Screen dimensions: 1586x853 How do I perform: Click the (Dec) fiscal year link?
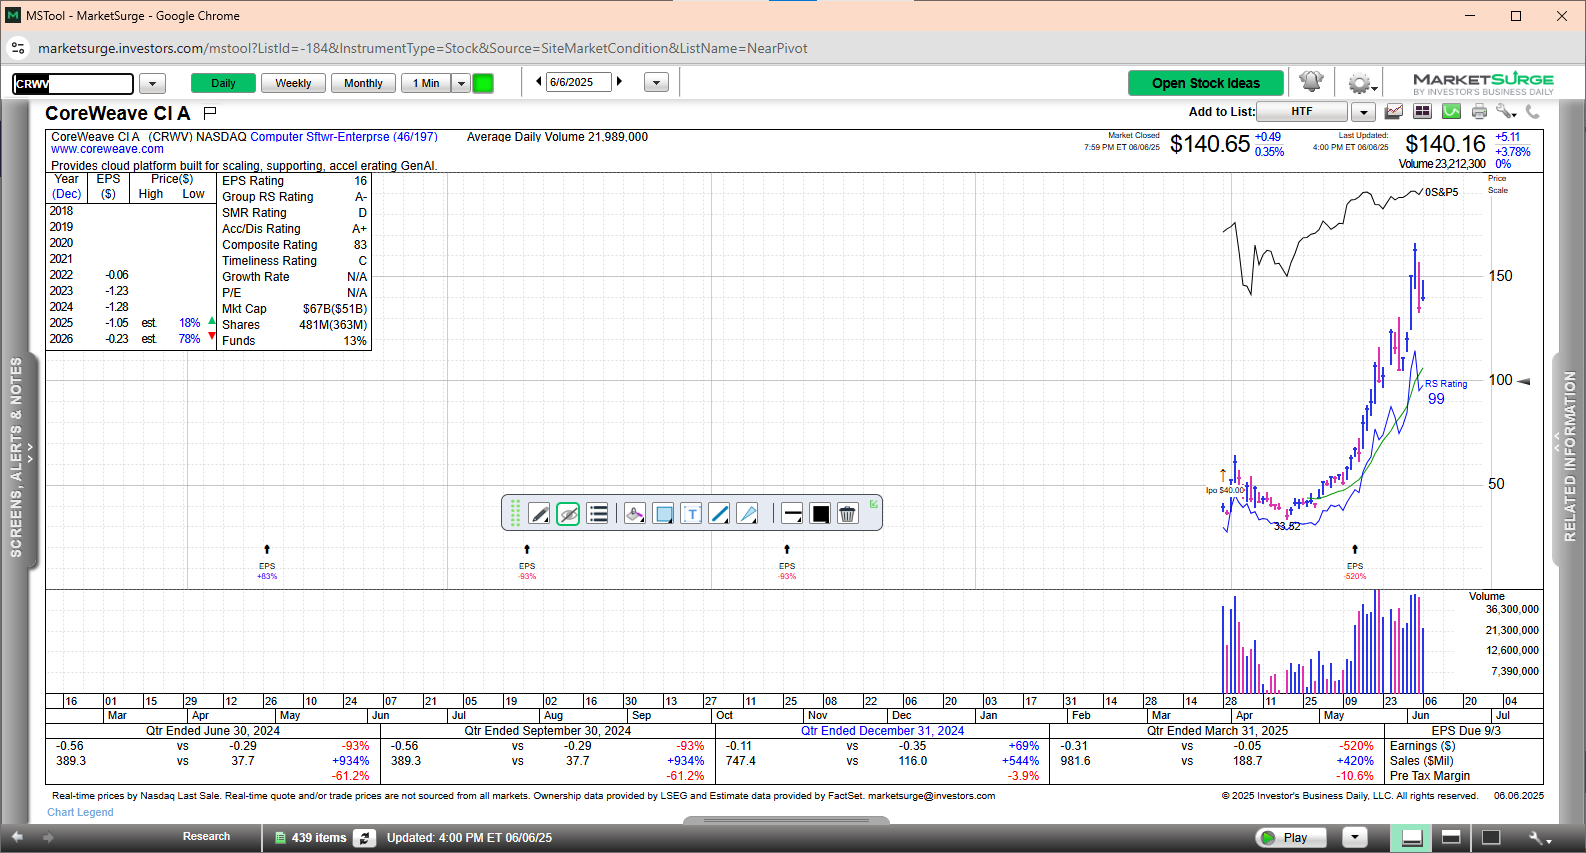(67, 194)
